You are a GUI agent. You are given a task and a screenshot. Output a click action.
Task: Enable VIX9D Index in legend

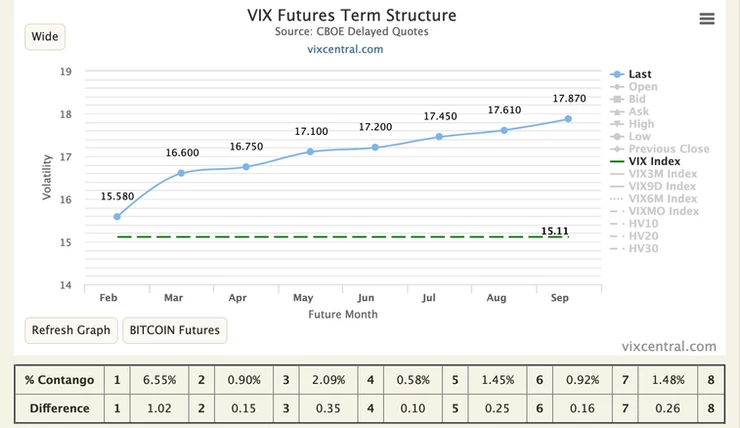point(661,186)
